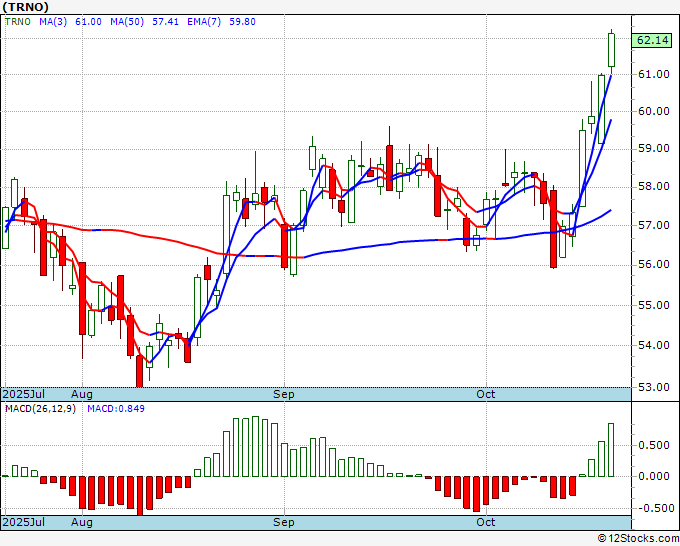The width and height of the screenshot is (680, 546).
Task: Click the 54.00 price axis label
Action: (x=654, y=345)
